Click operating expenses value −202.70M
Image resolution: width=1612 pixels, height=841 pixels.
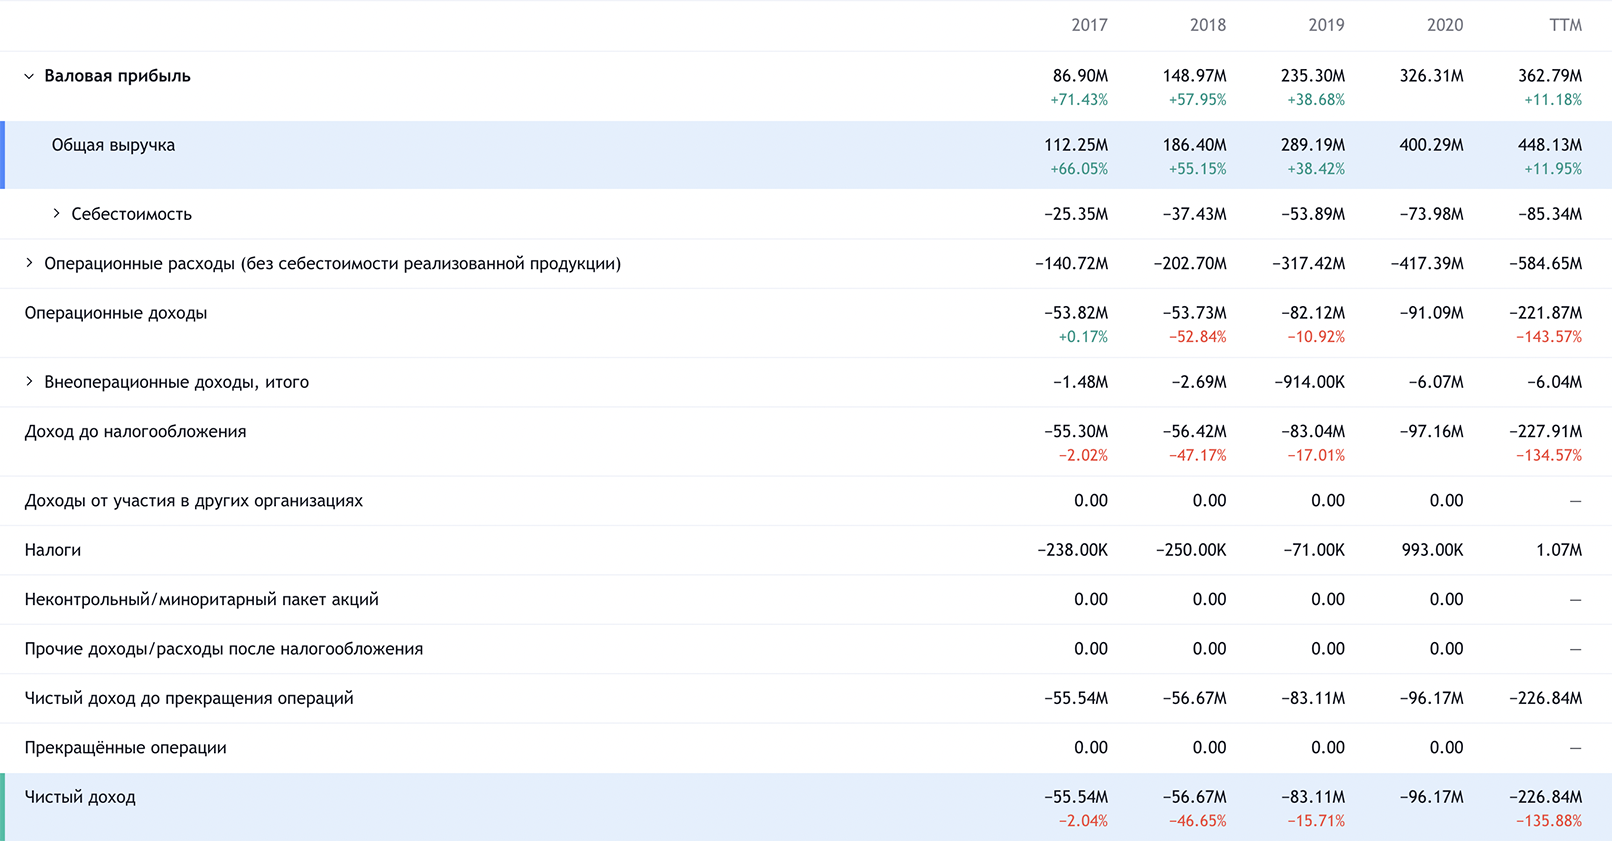coord(1190,264)
